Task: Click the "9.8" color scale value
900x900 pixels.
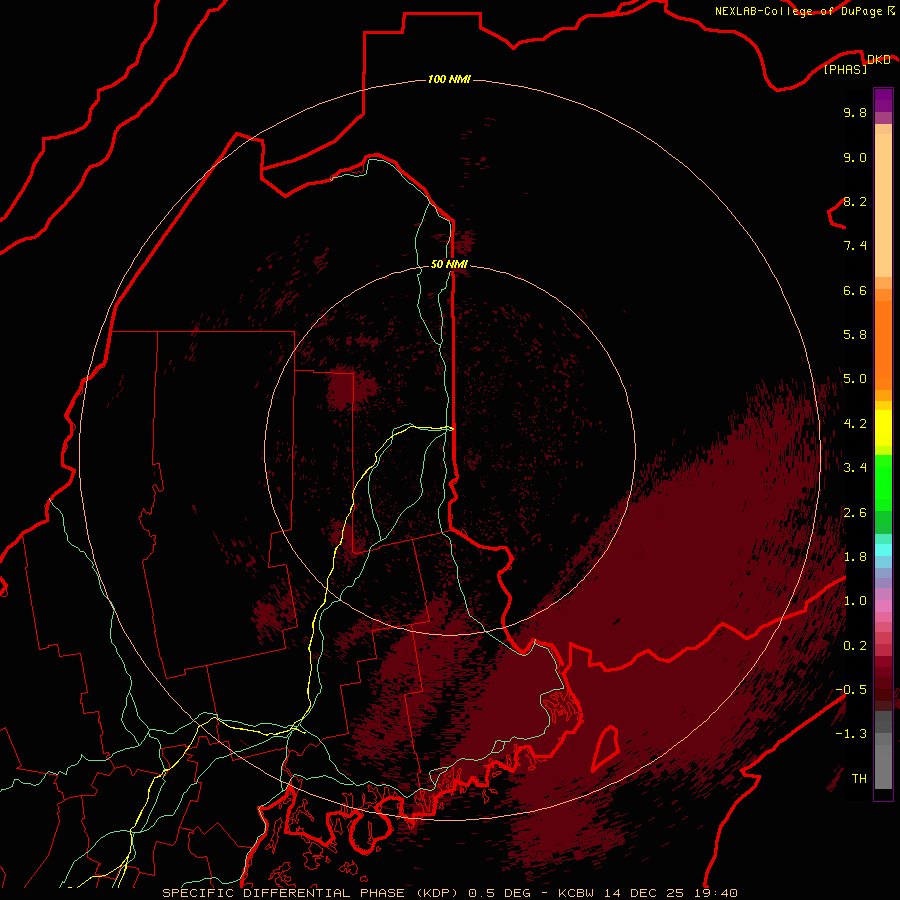Action: click(855, 112)
